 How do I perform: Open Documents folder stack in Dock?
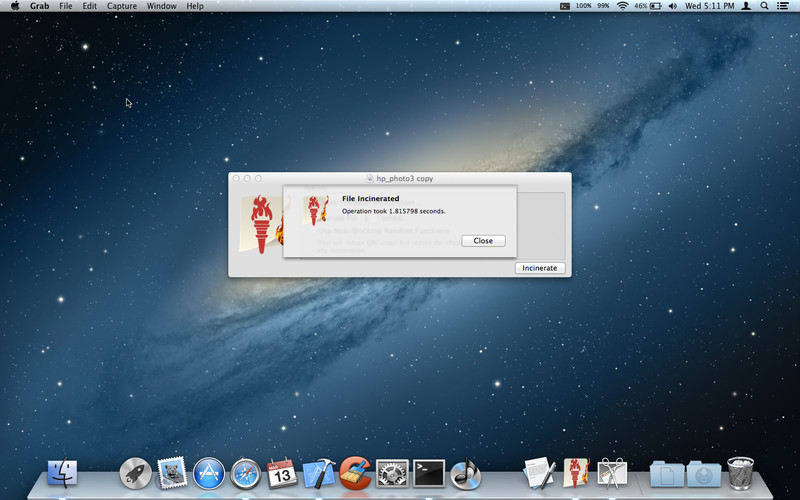667,474
